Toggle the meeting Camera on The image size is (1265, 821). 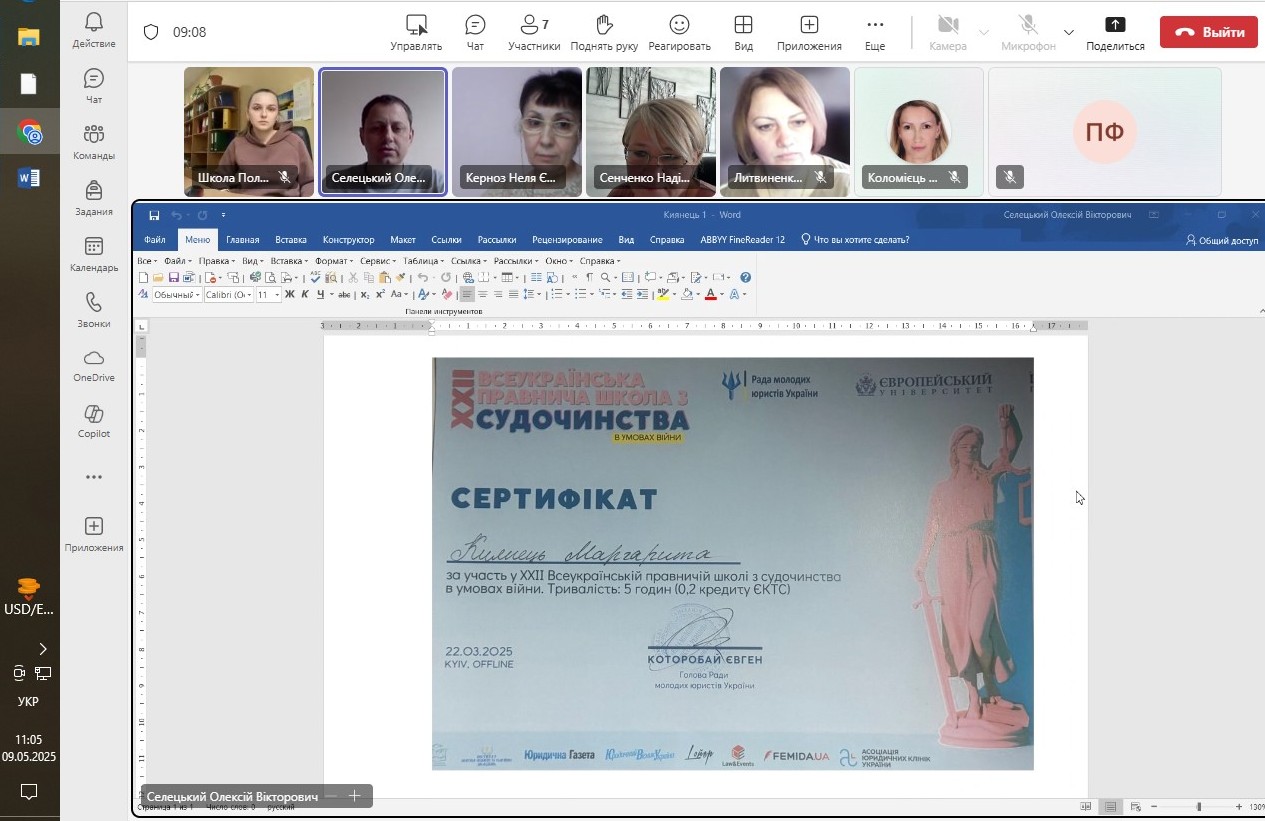tap(947, 32)
